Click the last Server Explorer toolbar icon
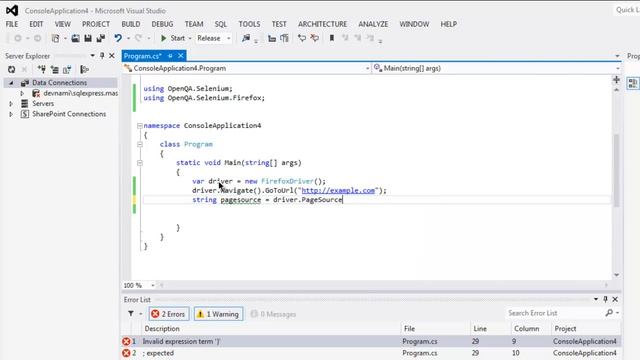640x360 pixels. [x=84, y=69]
